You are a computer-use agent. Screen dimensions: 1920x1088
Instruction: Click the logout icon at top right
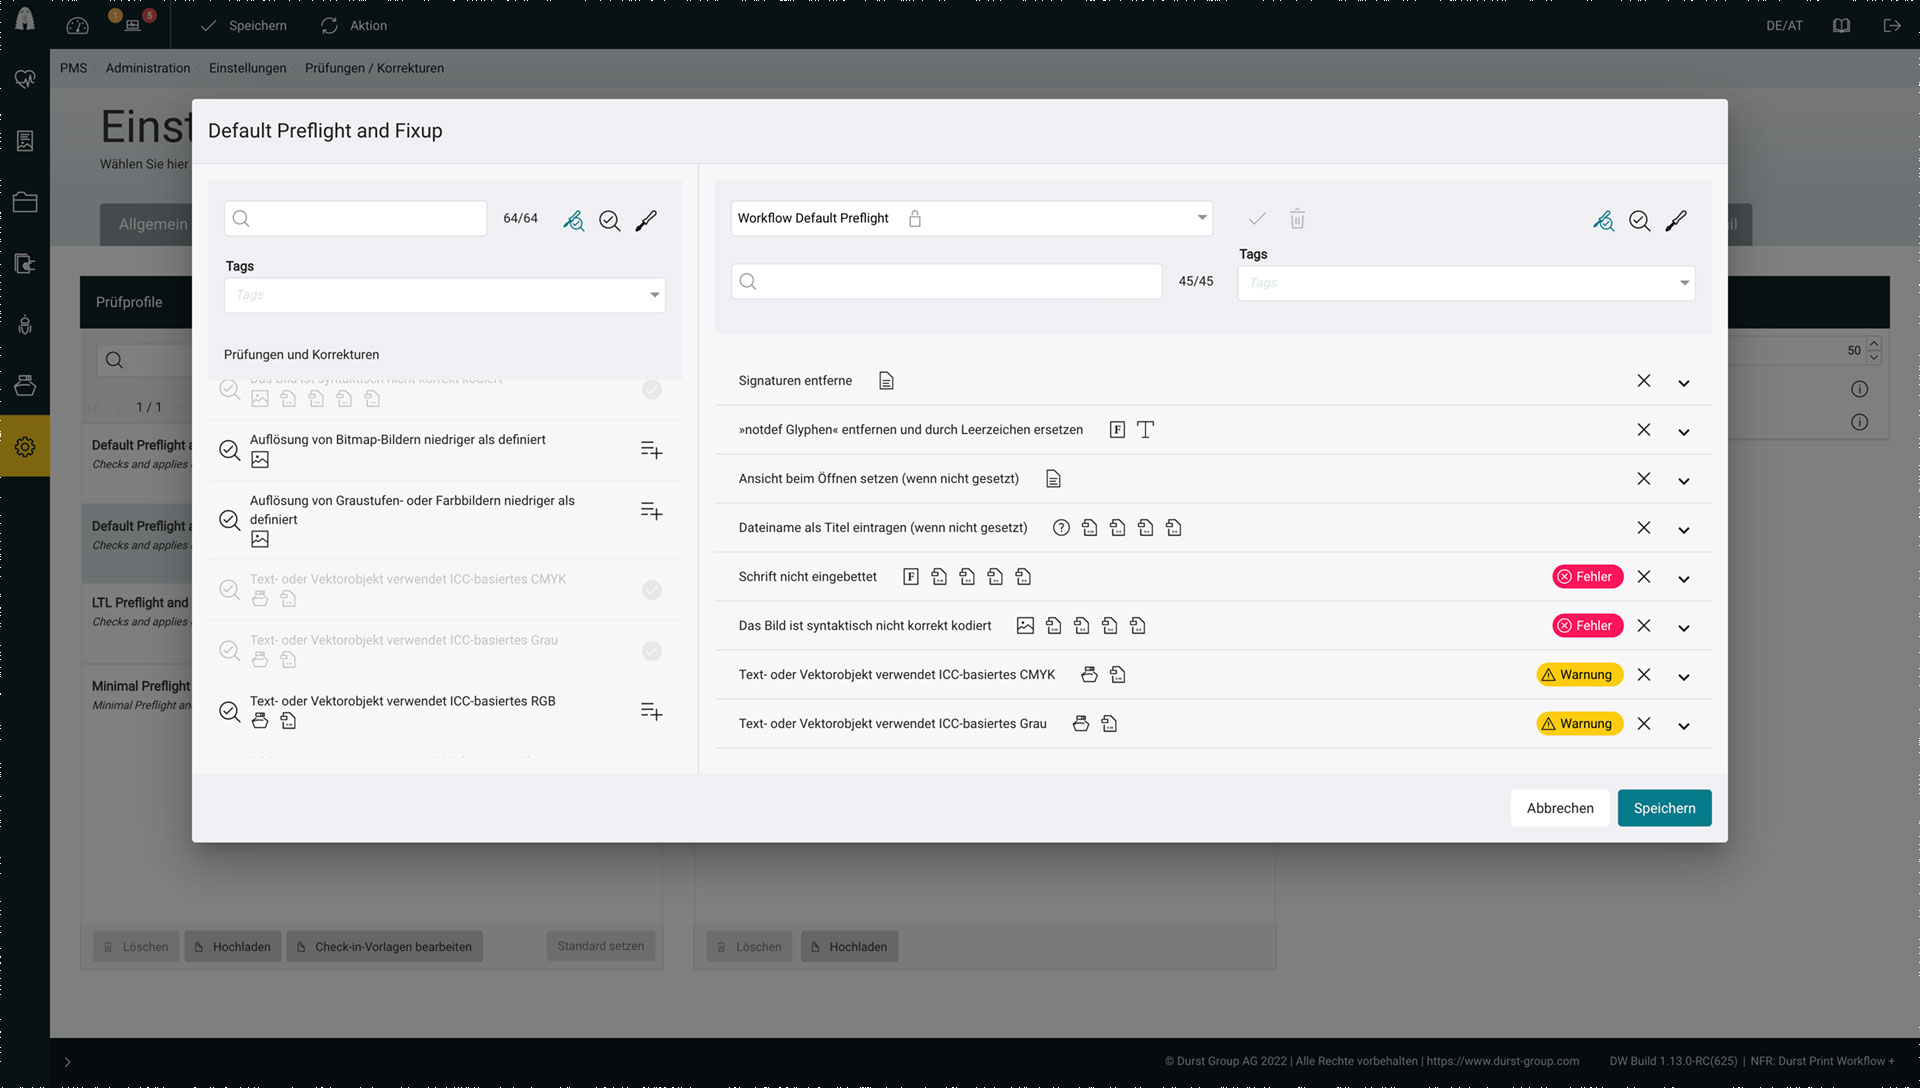1892,25
